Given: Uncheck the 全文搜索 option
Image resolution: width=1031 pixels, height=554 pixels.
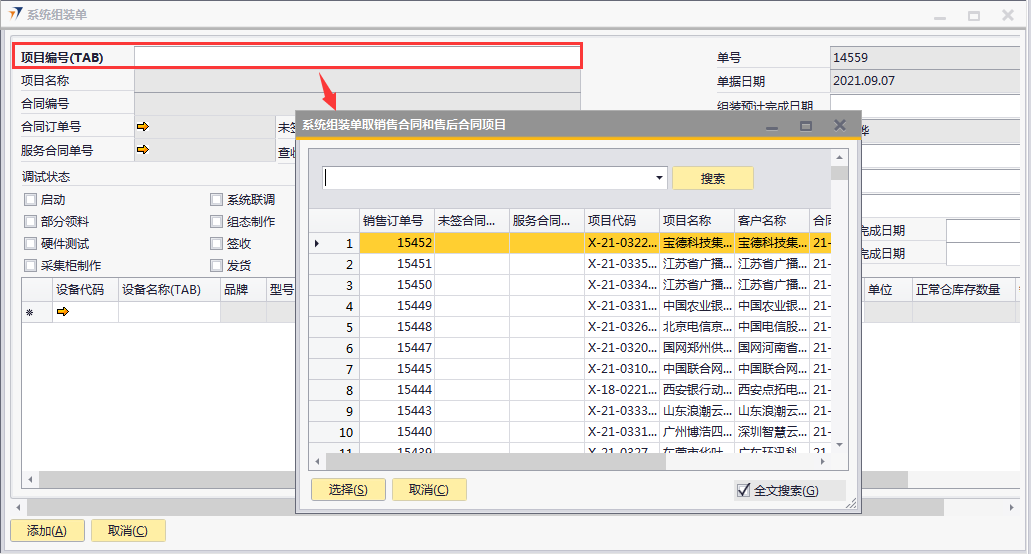Looking at the screenshot, I should coord(743,490).
